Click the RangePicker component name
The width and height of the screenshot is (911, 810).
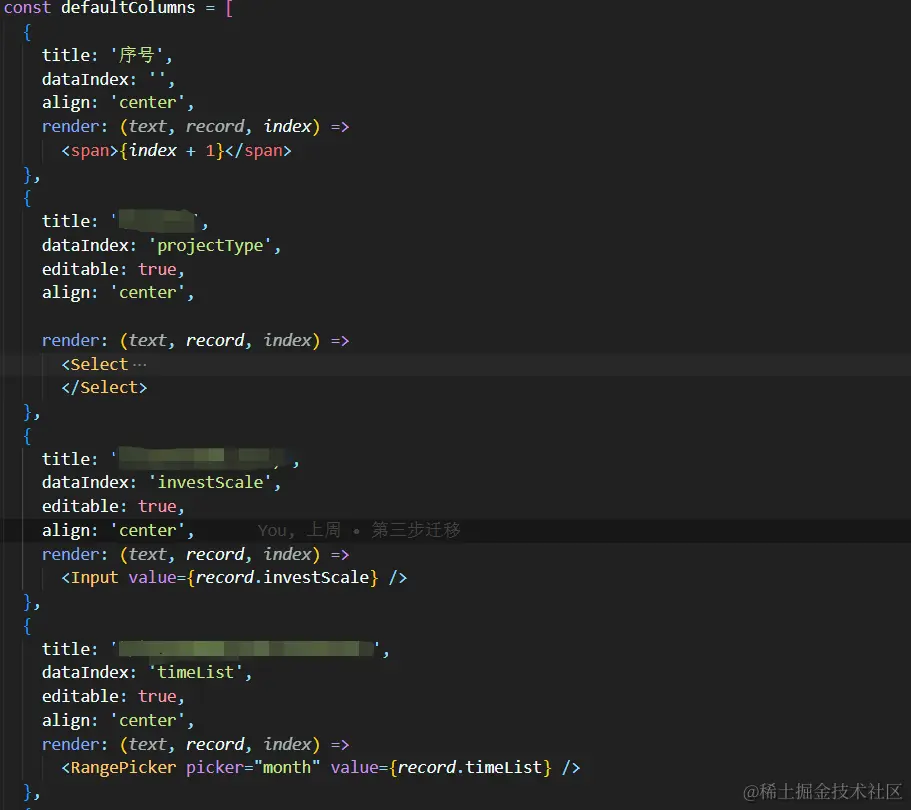[x=123, y=768]
